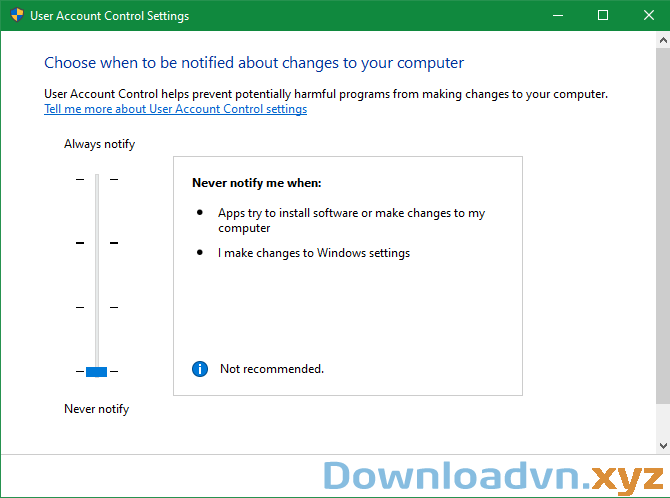
Task: Click 'Apps try to install software' bullet text
Action: (x=351, y=220)
